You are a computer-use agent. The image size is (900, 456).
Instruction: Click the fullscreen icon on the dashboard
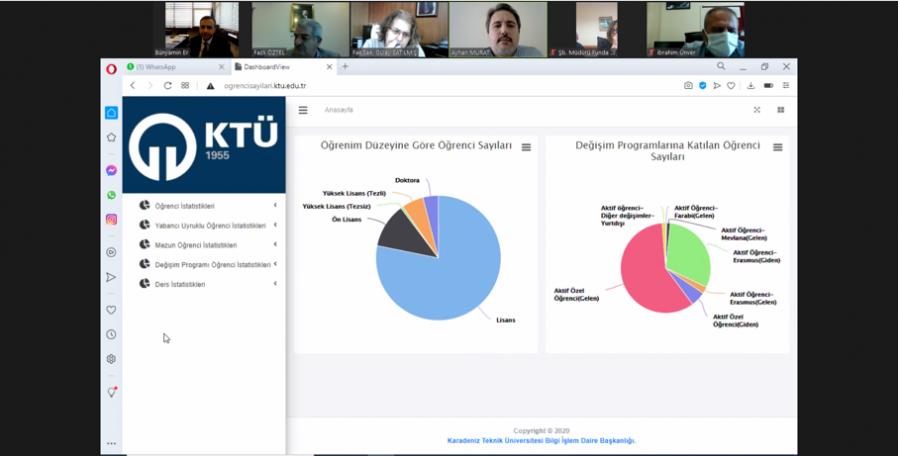click(756, 110)
